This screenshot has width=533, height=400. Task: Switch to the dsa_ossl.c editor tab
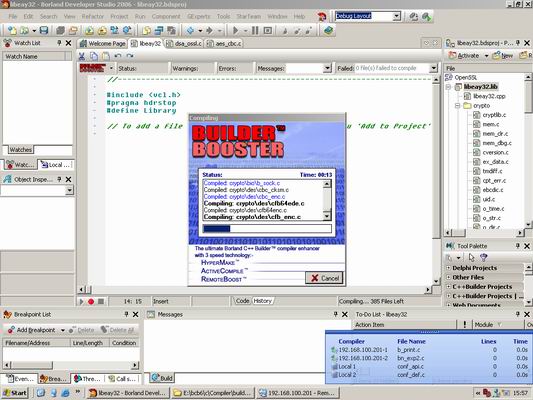(184, 44)
